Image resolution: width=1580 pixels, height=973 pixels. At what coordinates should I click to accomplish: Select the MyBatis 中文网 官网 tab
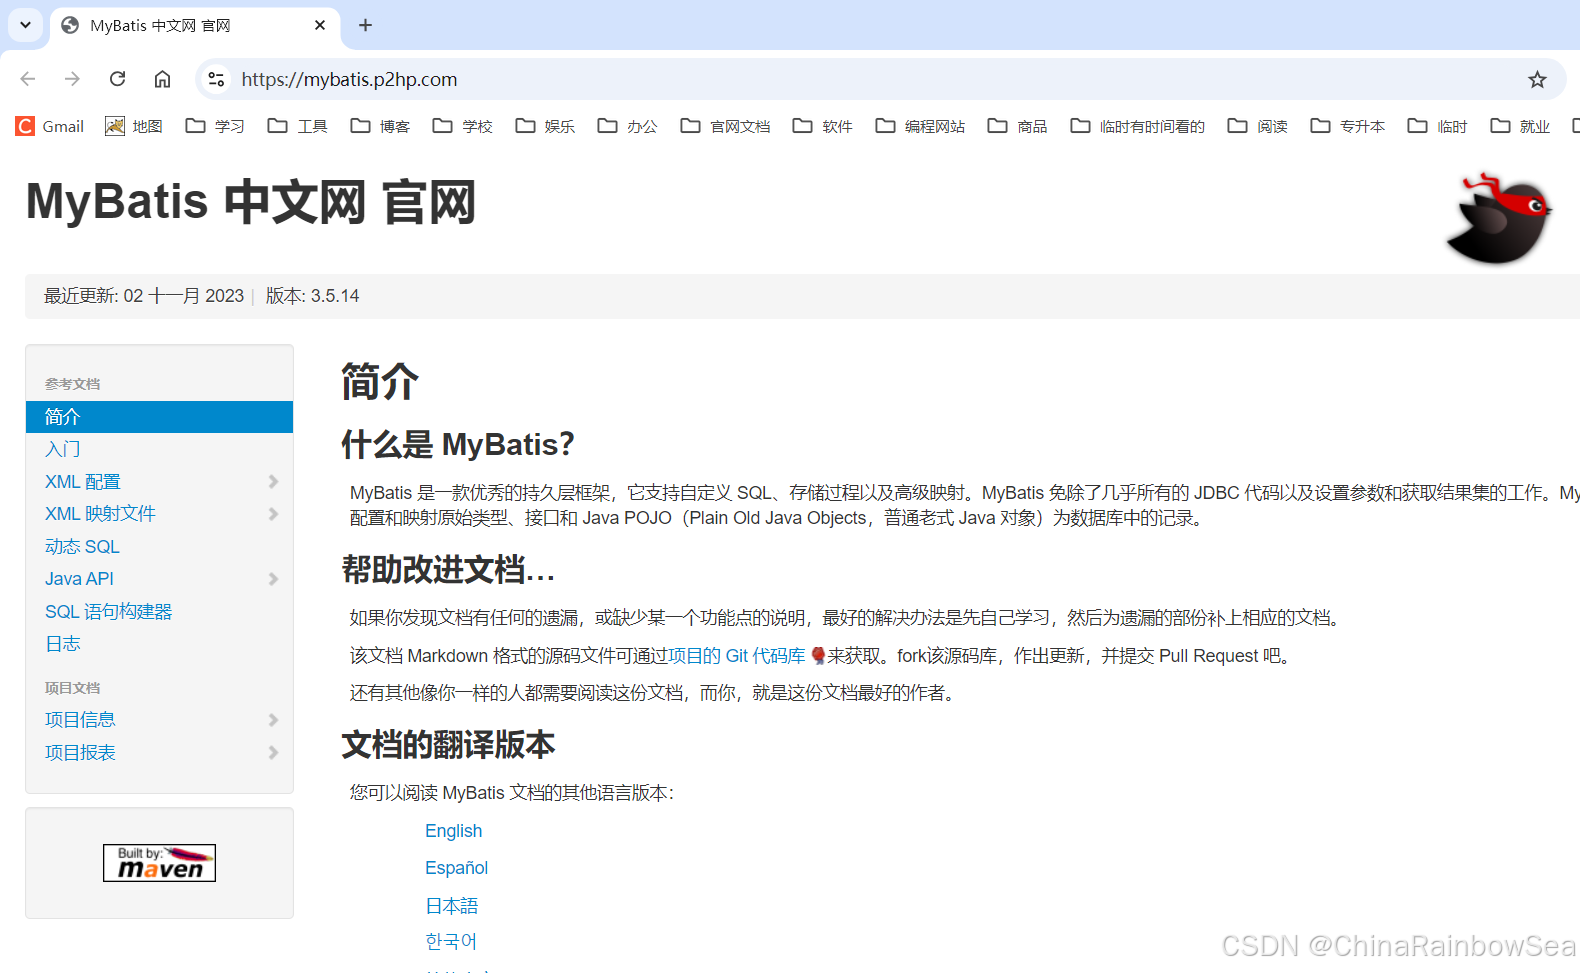coord(195,25)
